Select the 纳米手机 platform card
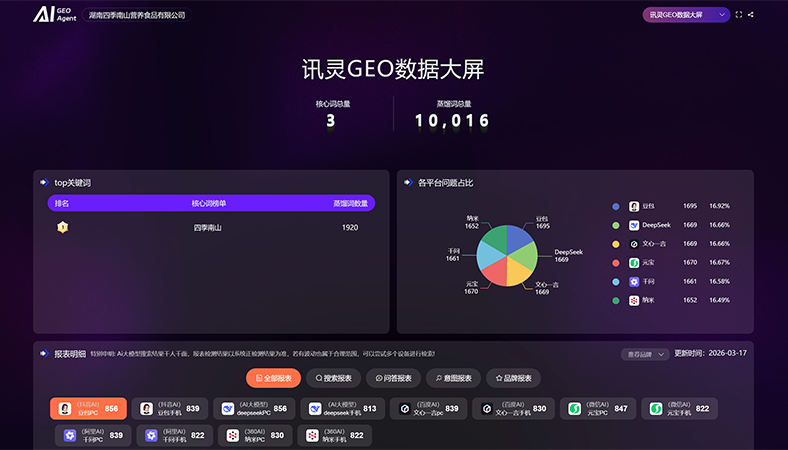The width and height of the screenshot is (788, 450). (x=332, y=435)
